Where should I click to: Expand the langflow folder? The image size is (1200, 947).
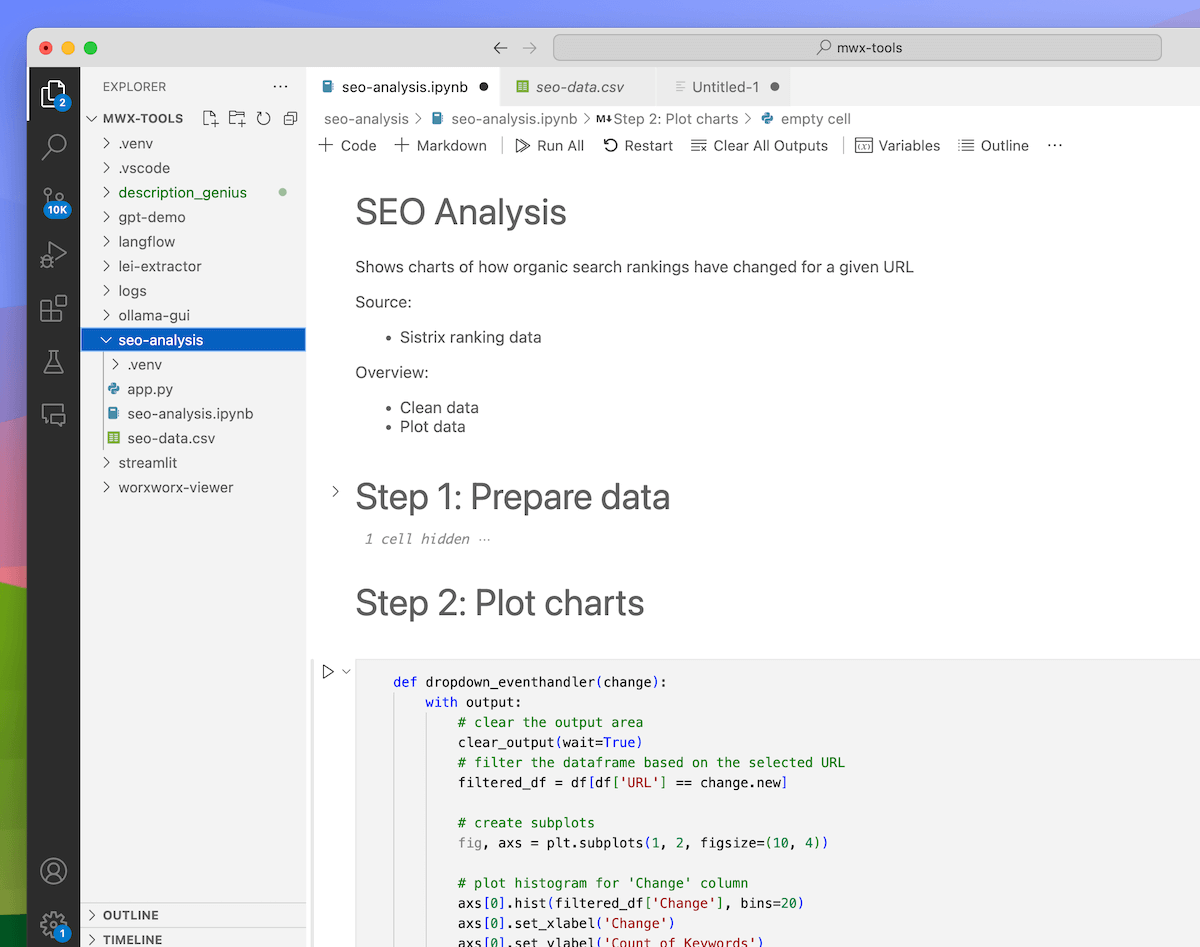point(146,242)
